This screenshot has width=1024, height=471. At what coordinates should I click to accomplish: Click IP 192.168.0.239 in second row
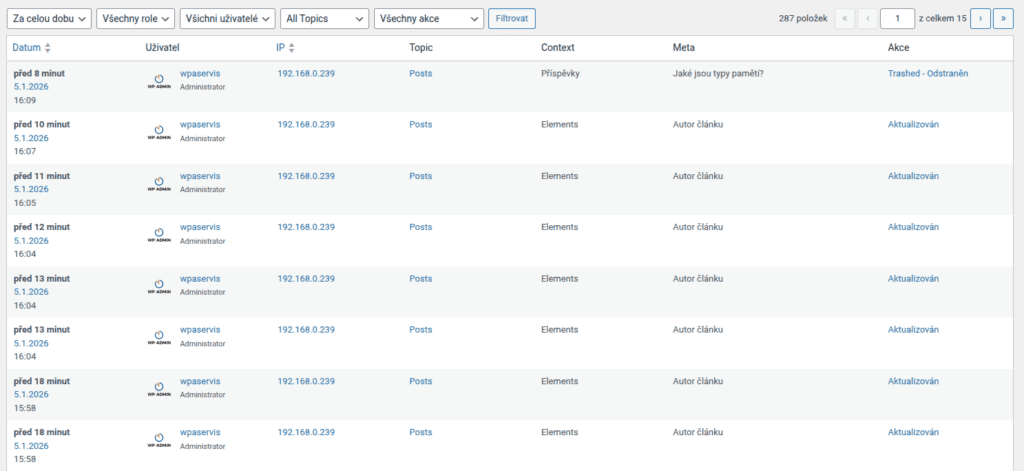pos(306,124)
